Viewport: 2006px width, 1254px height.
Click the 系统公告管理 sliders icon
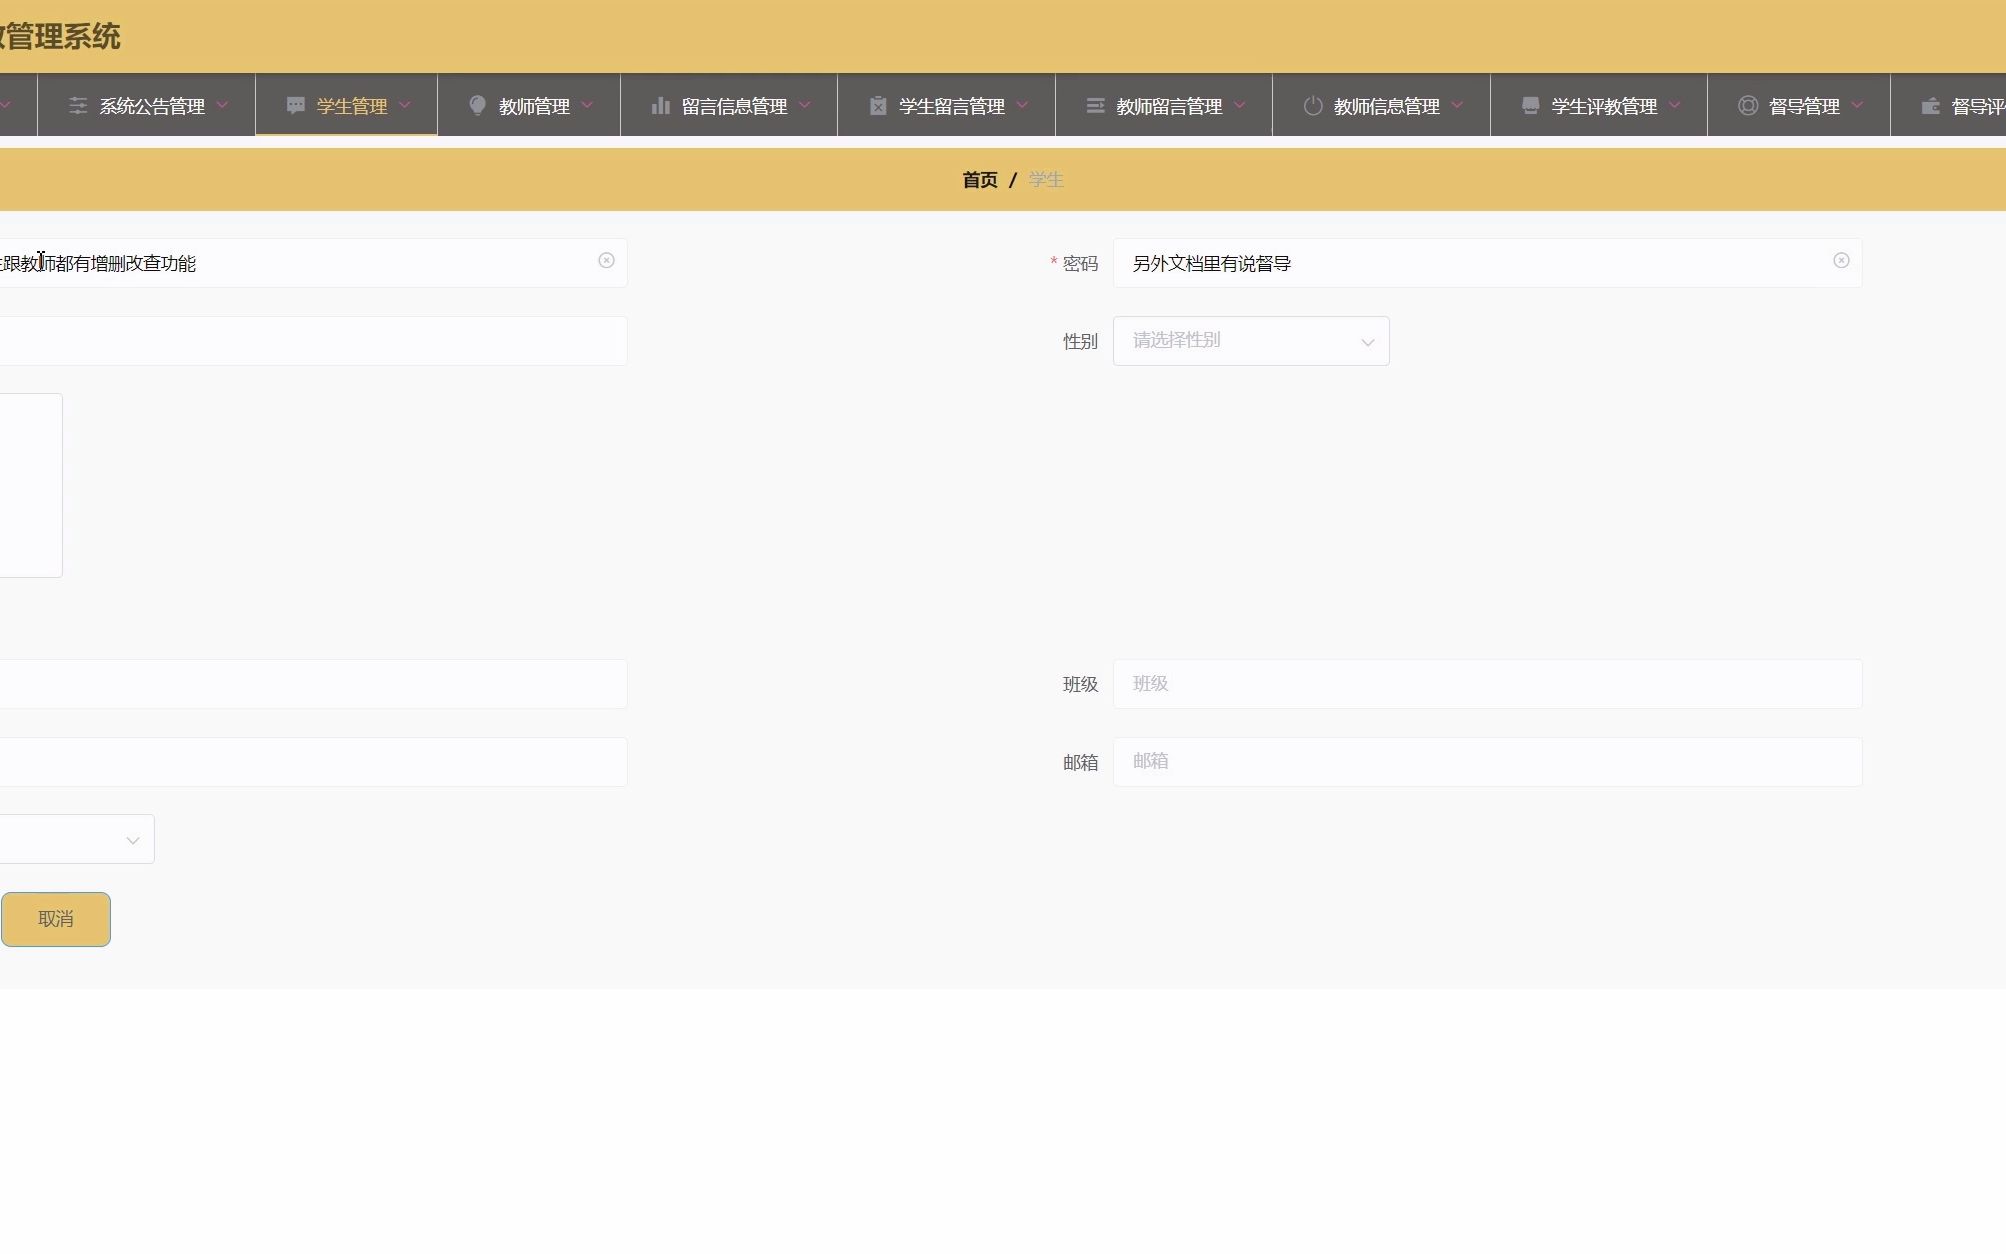(x=78, y=106)
